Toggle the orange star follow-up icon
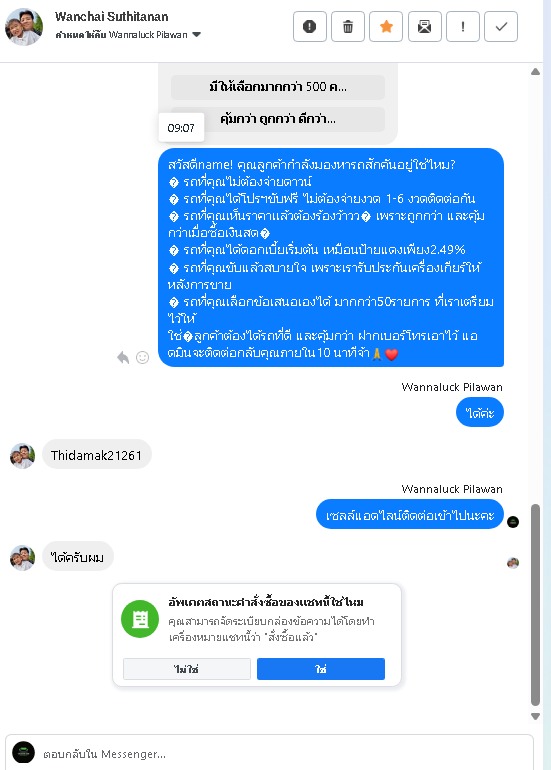This screenshot has width=551, height=770. (x=386, y=27)
